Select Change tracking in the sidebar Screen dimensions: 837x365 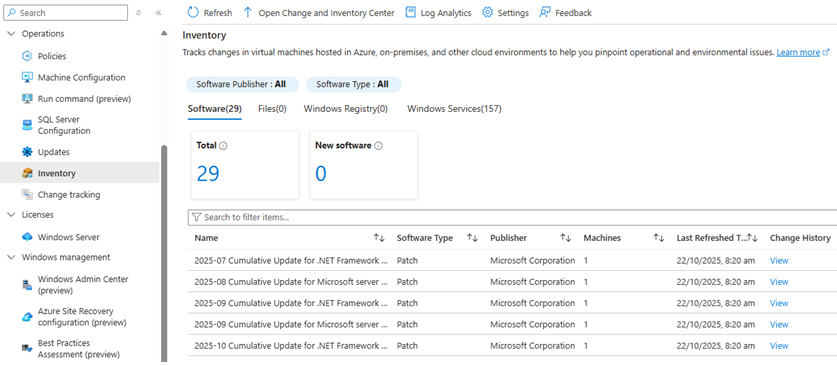[69, 195]
